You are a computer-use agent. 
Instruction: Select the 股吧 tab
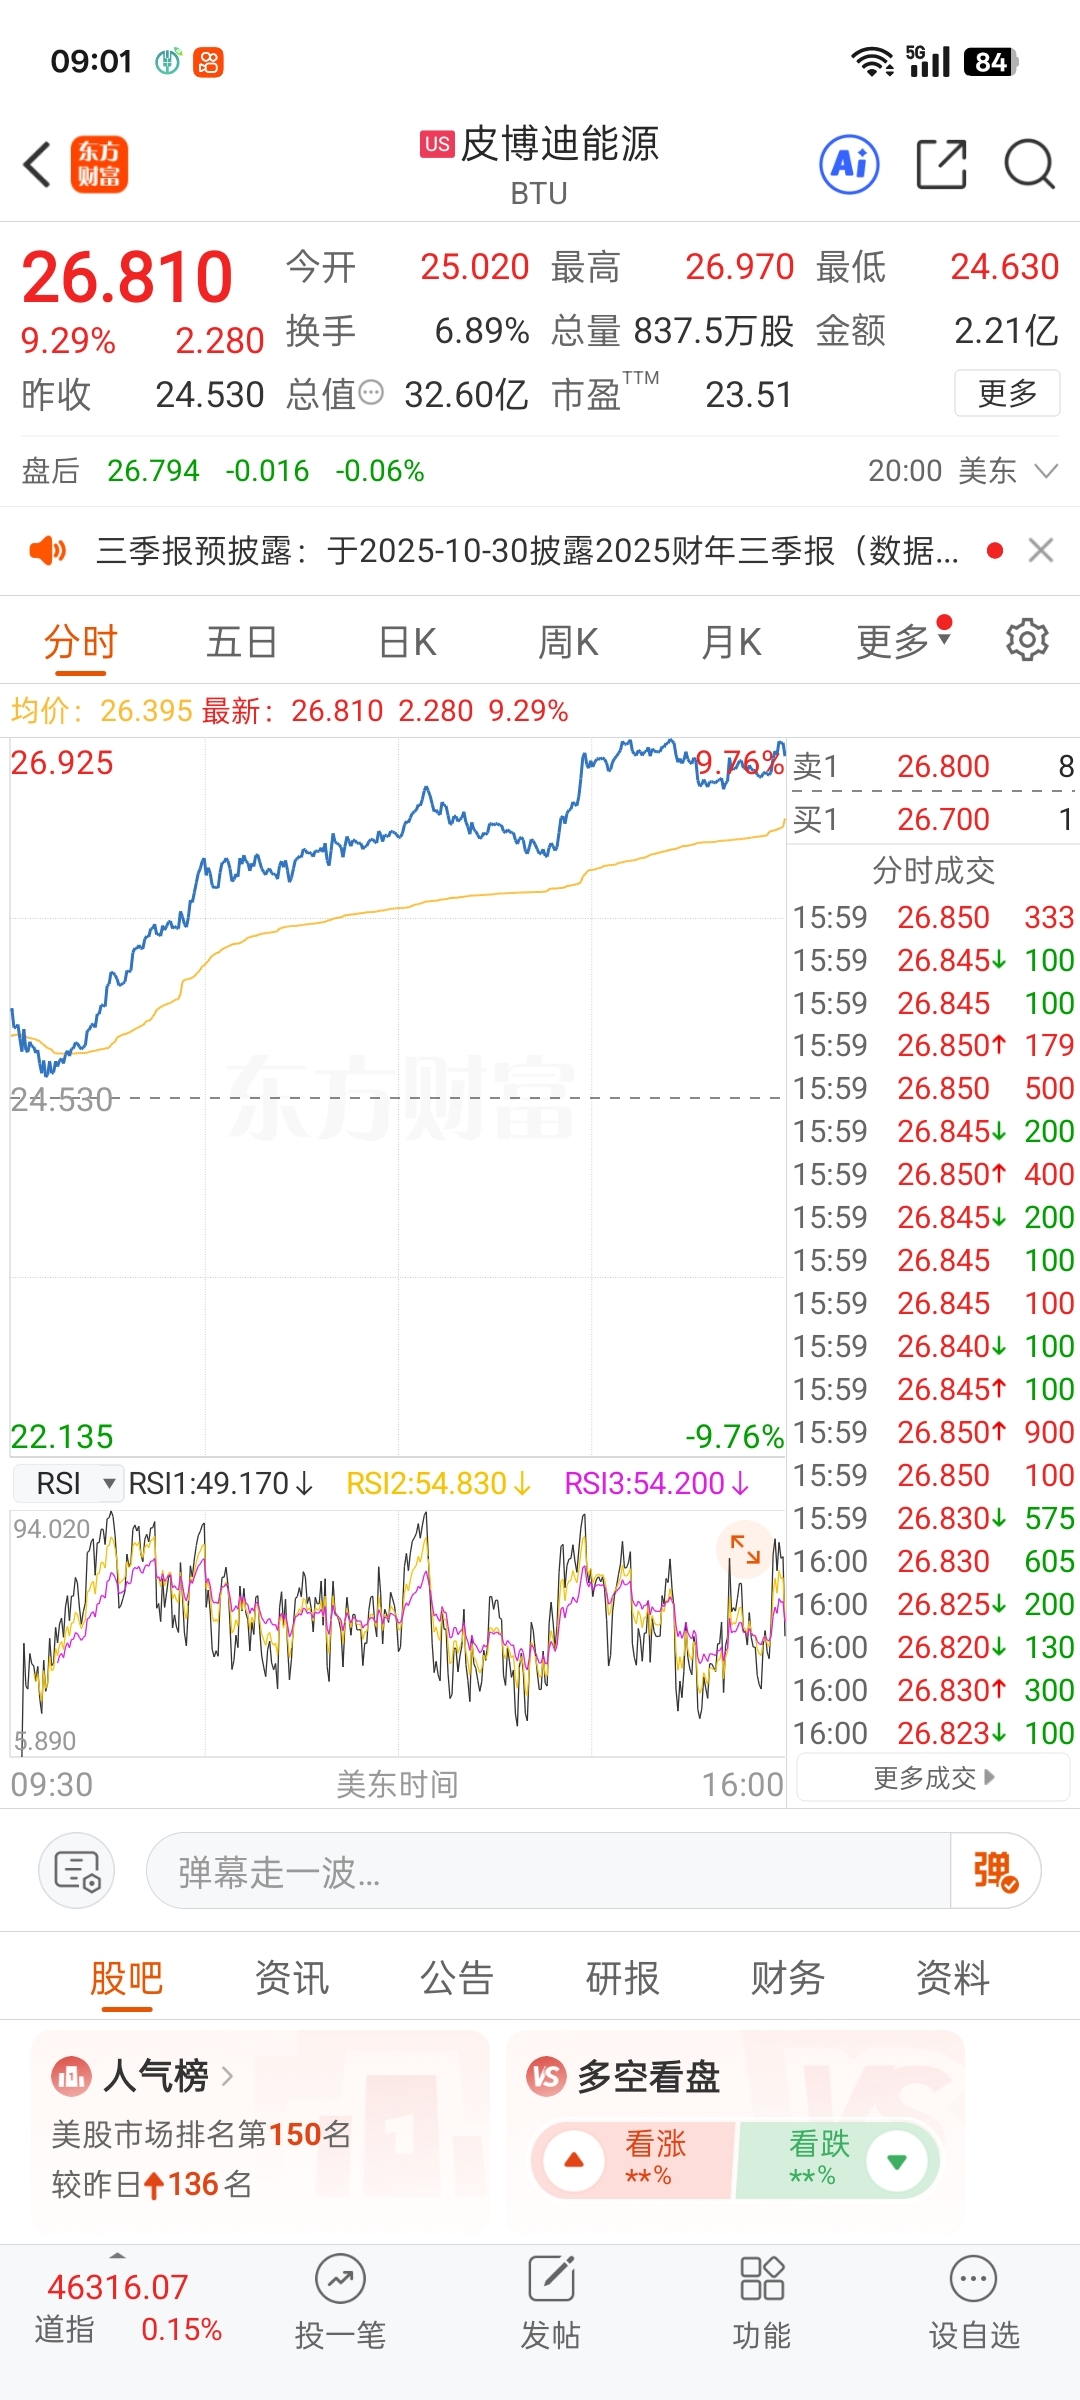[x=126, y=1978]
